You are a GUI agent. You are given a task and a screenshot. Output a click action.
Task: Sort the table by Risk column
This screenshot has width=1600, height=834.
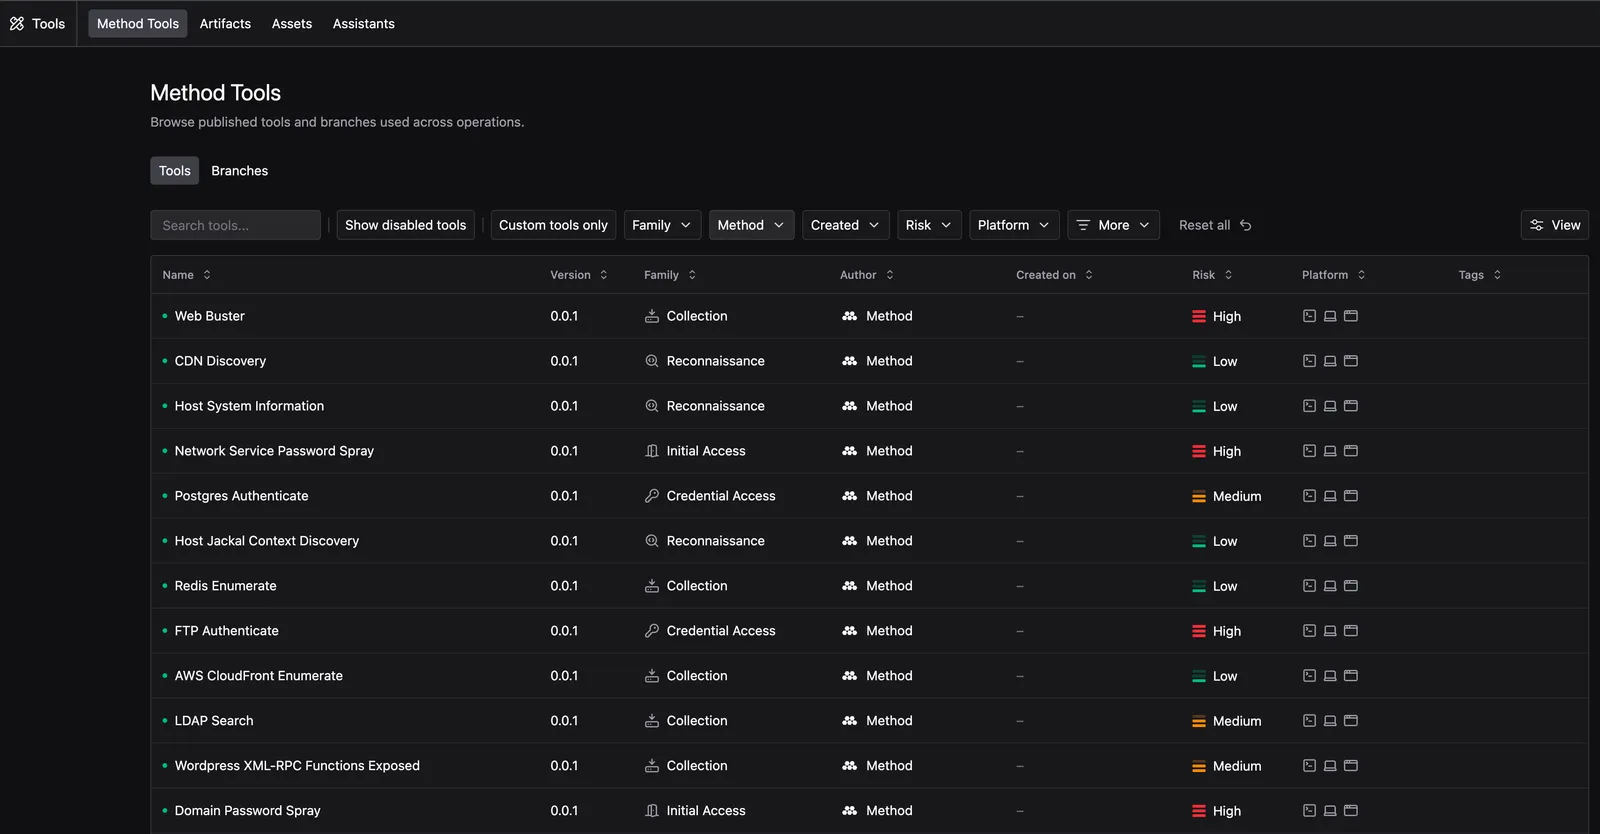pos(1212,275)
